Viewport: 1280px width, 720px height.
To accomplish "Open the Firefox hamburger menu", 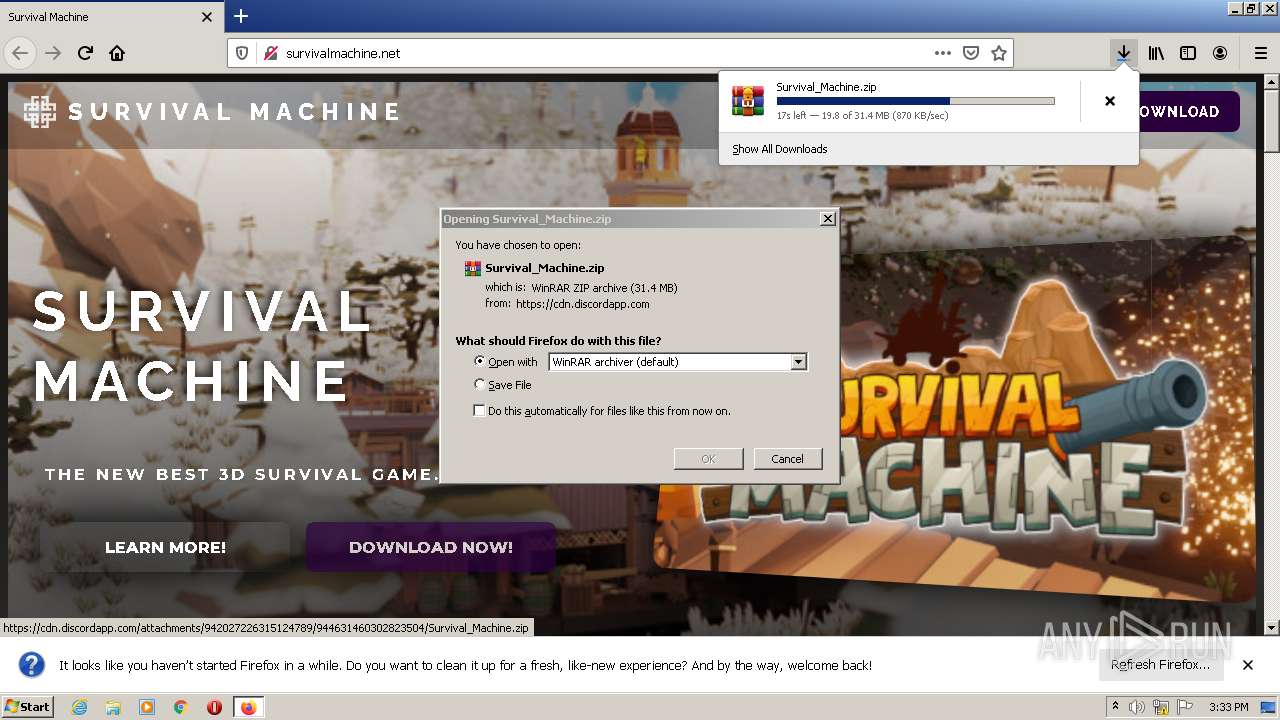I will point(1261,53).
